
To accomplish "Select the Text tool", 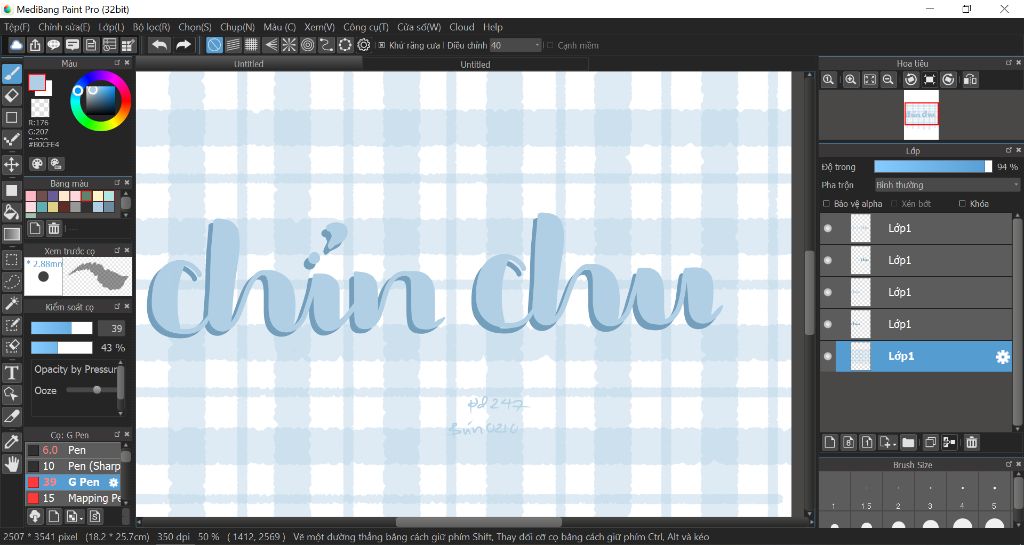I will tap(11, 373).
